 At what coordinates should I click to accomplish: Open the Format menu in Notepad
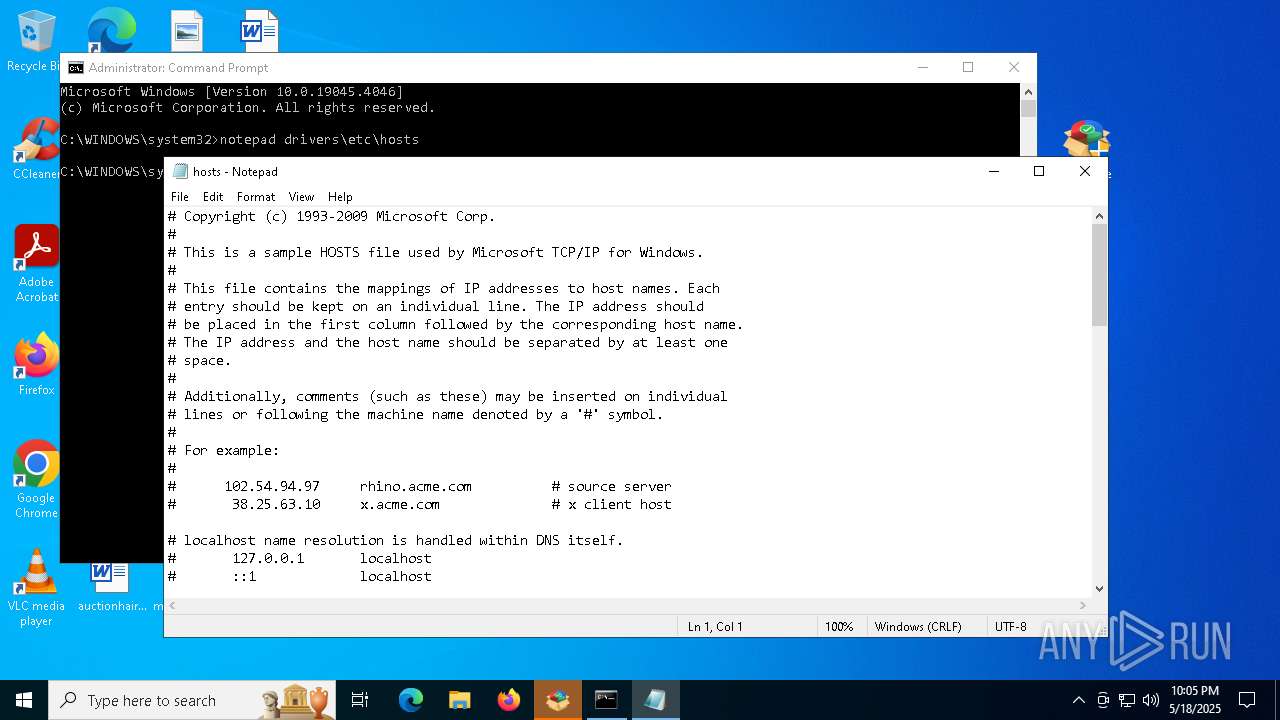coord(256,197)
